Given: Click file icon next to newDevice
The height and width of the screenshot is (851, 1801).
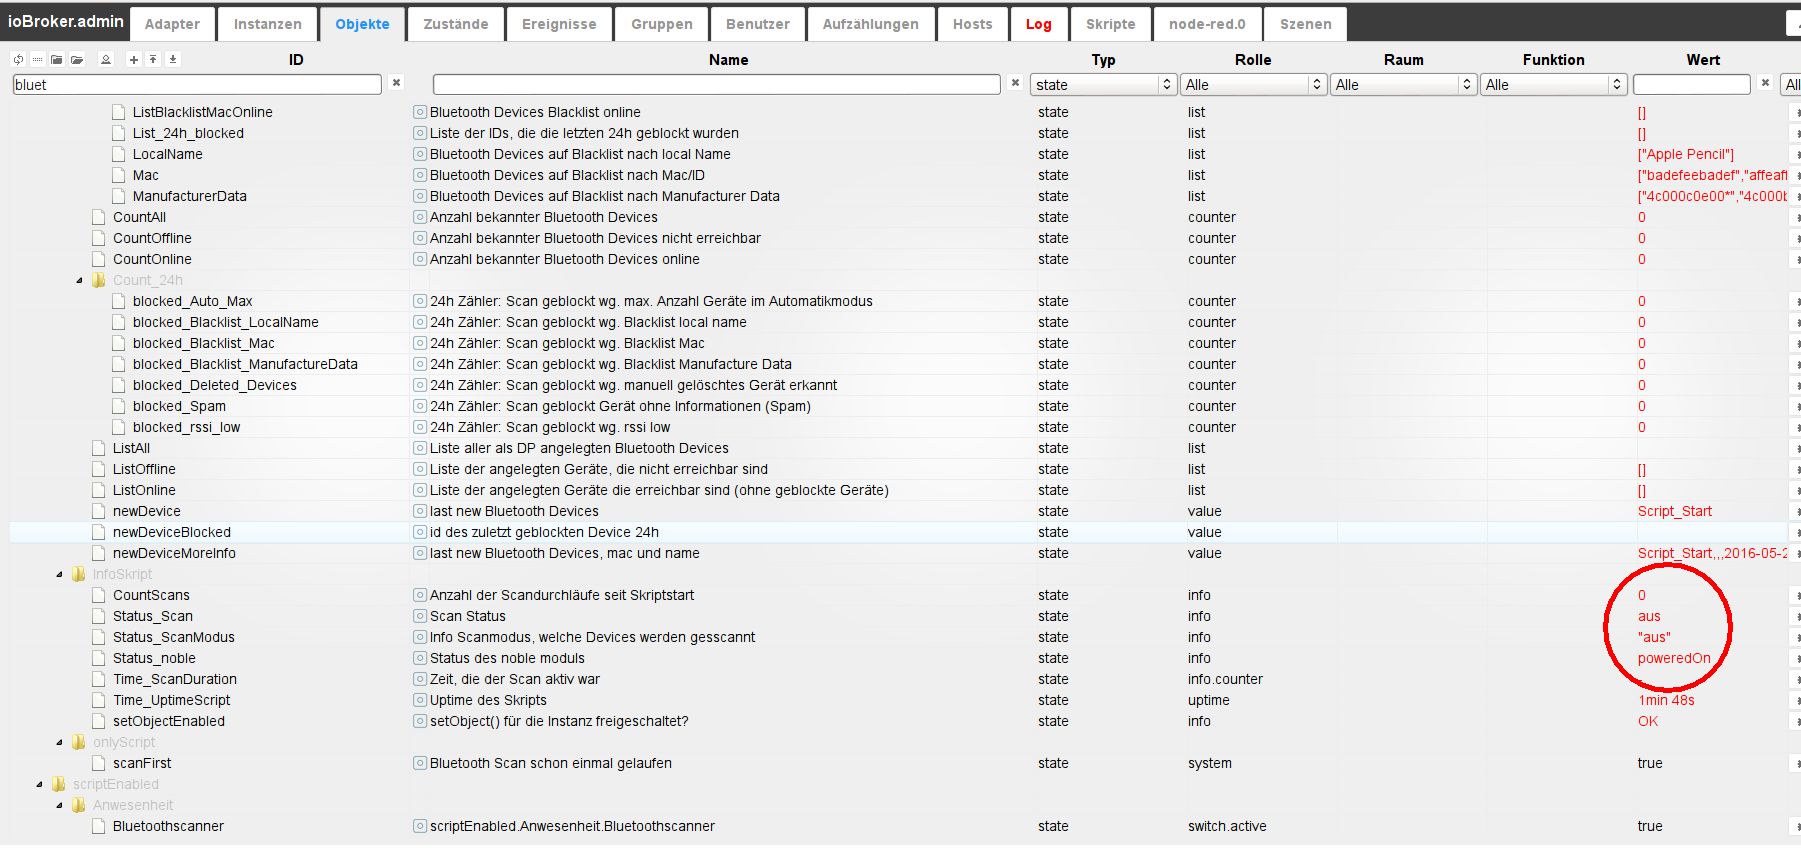Looking at the screenshot, I should (99, 511).
